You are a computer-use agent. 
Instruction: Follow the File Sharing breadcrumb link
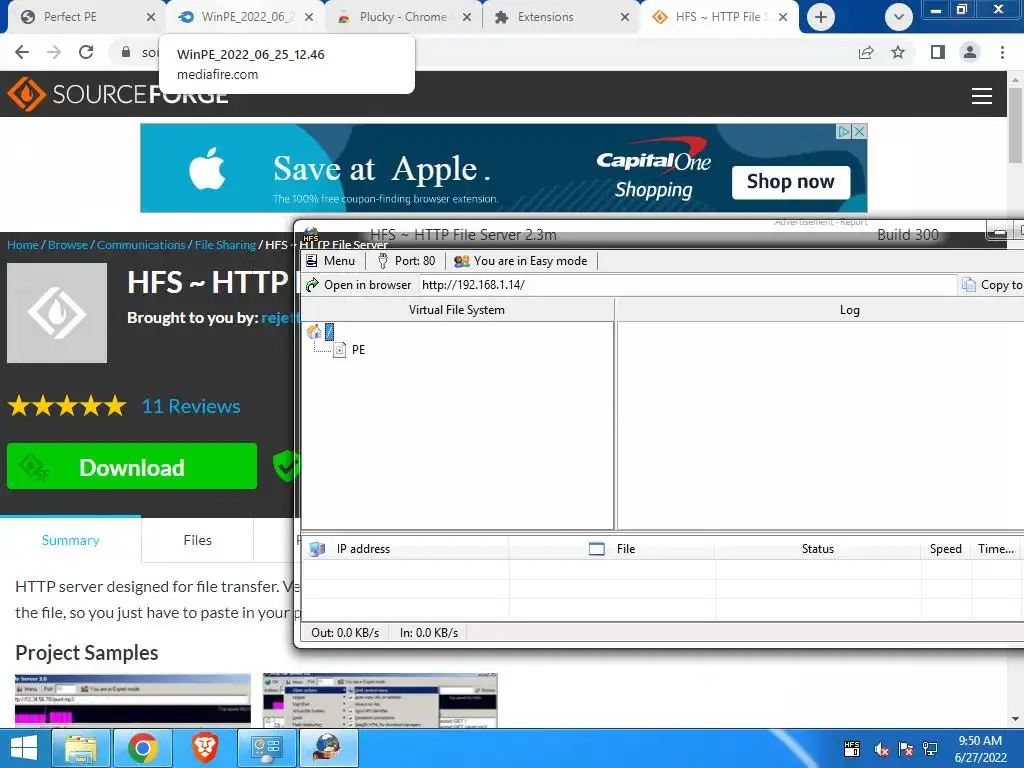tap(225, 245)
